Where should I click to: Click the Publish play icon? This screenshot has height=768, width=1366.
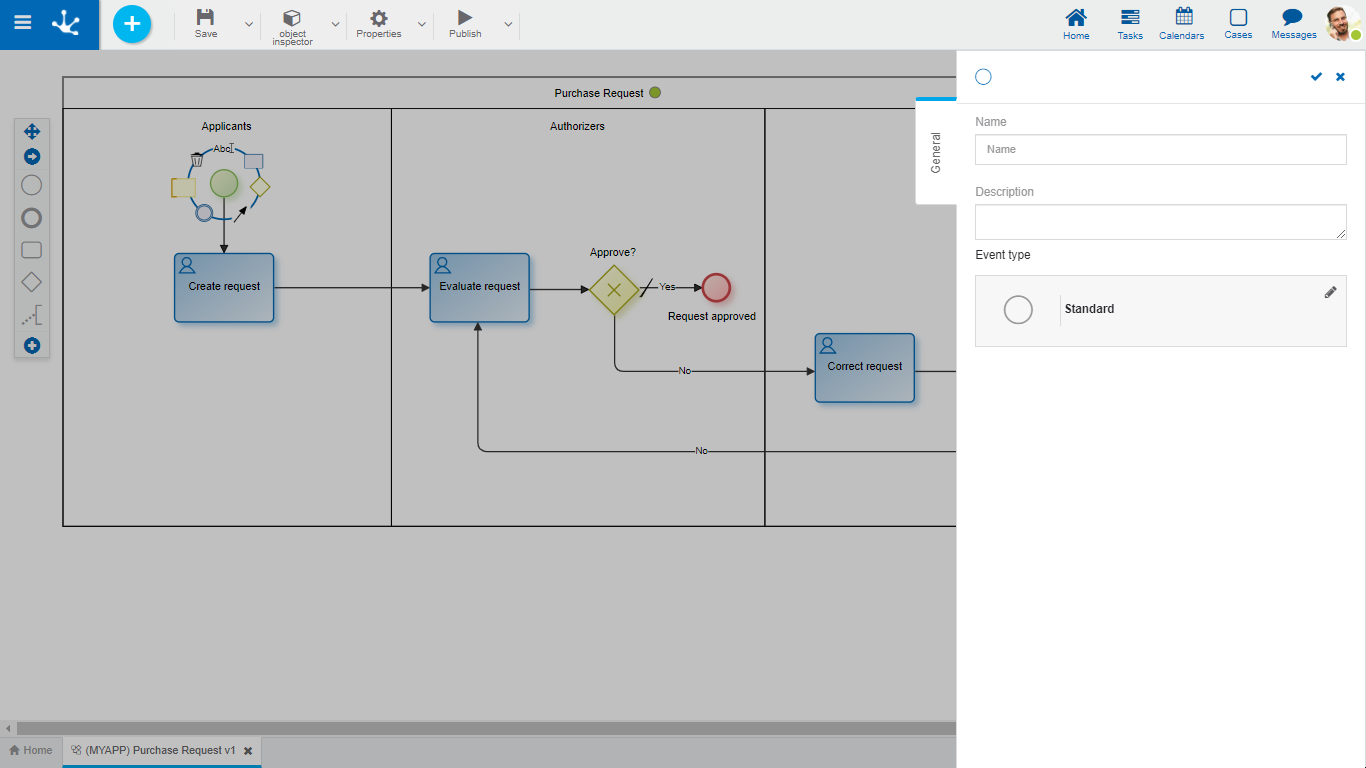pyautogui.click(x=464, y=17)
